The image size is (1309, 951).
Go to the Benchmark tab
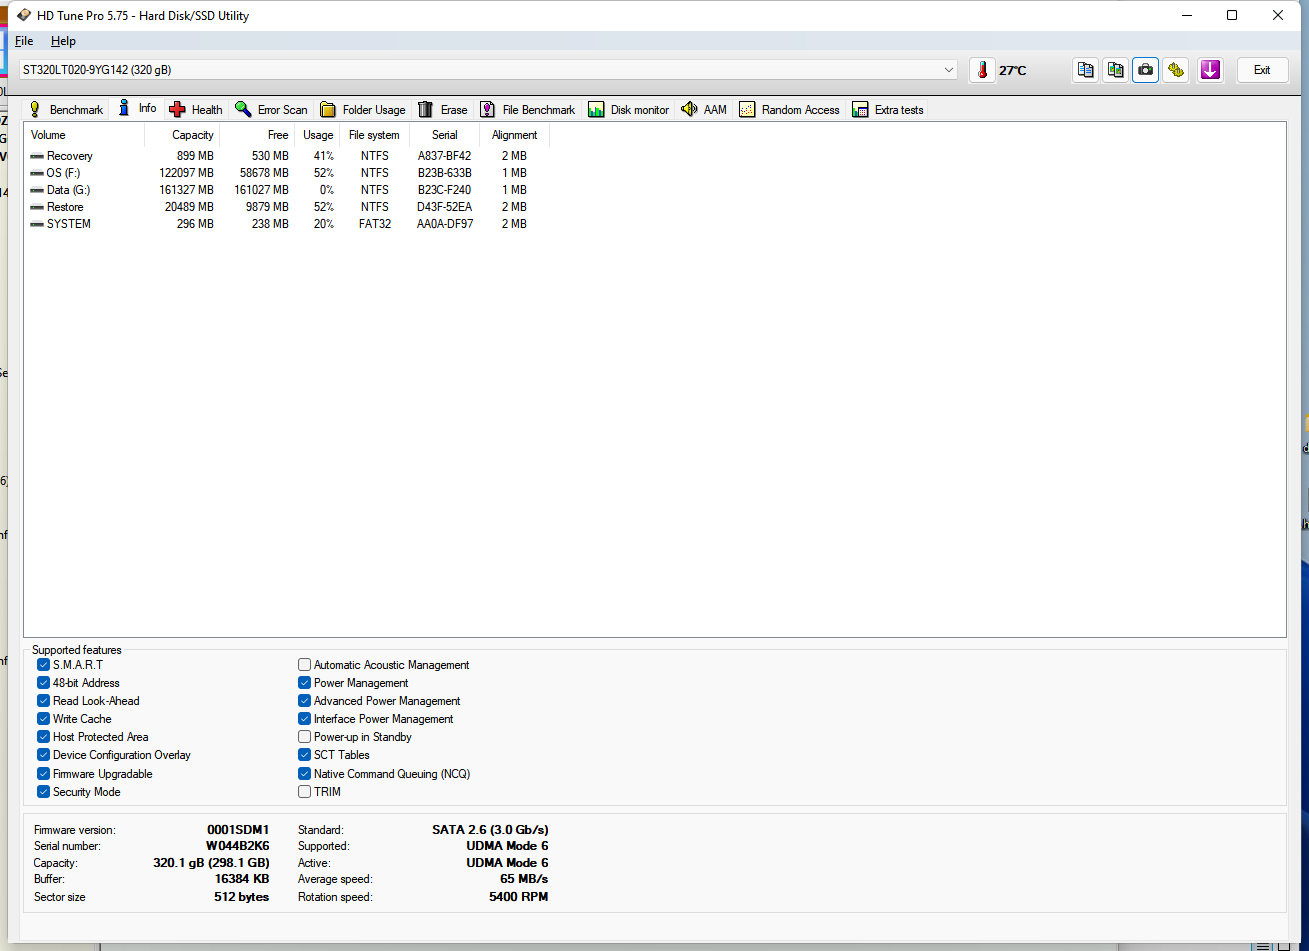click(x=66, y=110)
